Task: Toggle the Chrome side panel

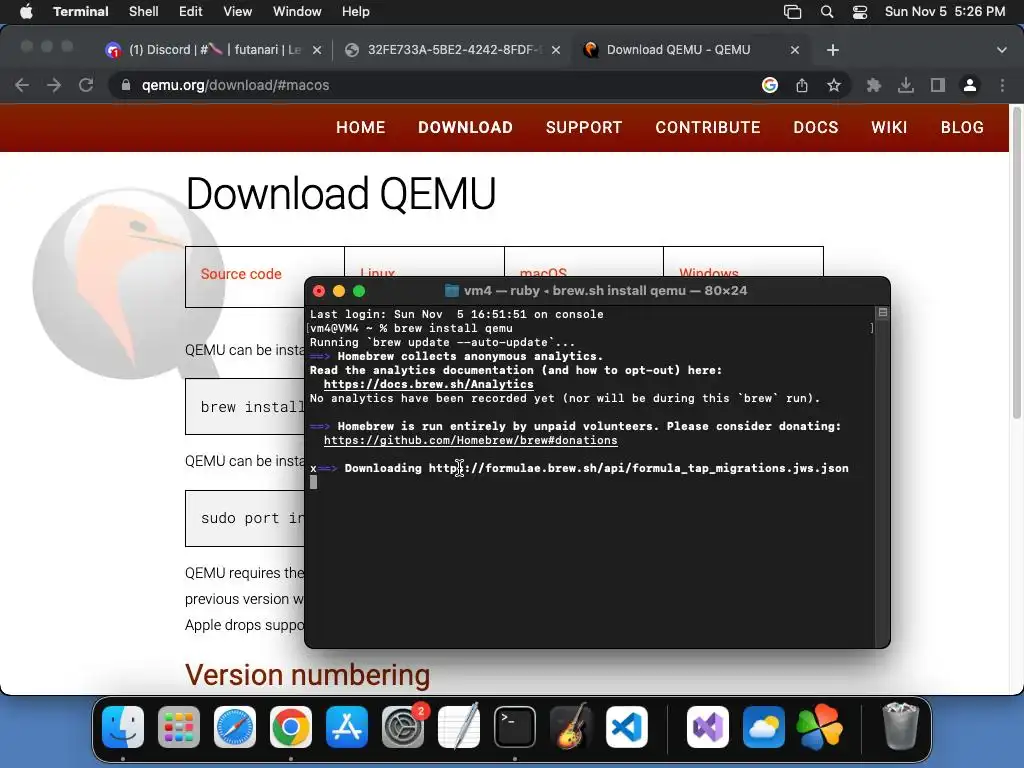Action: 938,86
